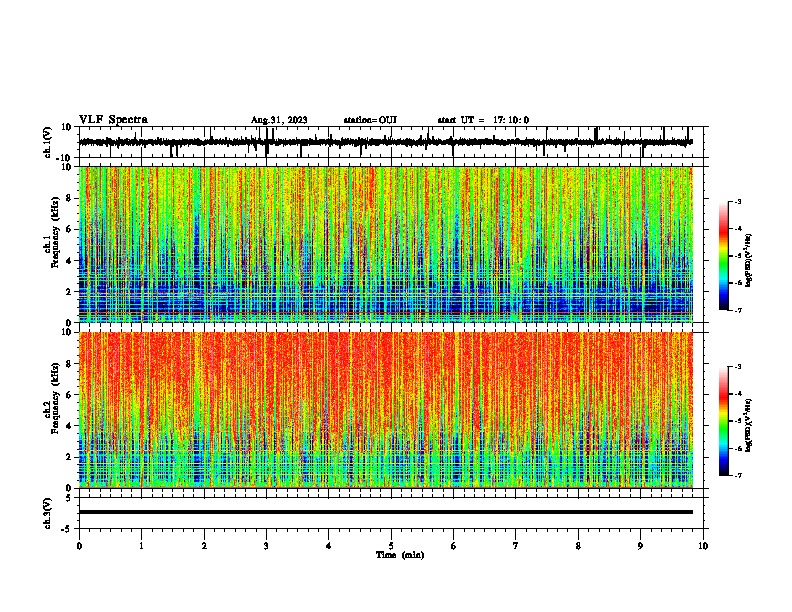Click the "-7" label on ch.2 color bar
The image size is (792, 612).
(738, 475)
